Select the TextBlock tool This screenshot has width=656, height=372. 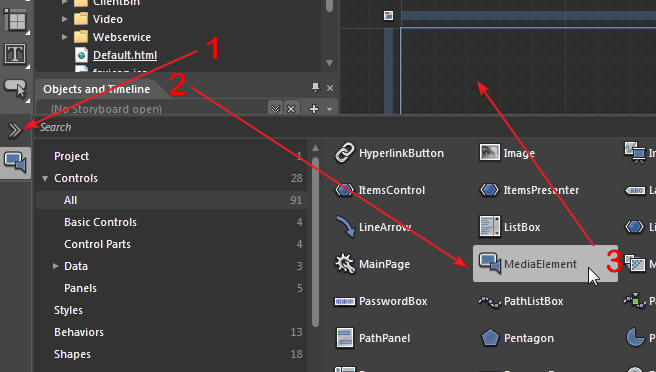[15, 54]
